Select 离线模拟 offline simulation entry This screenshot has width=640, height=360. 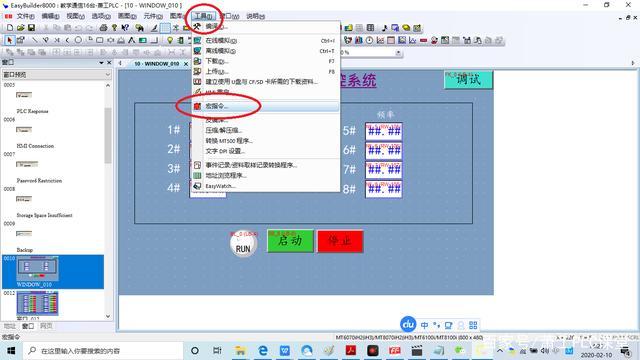(265, 51)
